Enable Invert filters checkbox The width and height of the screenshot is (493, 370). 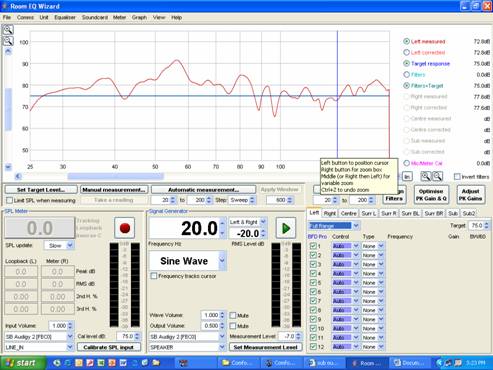457,177
